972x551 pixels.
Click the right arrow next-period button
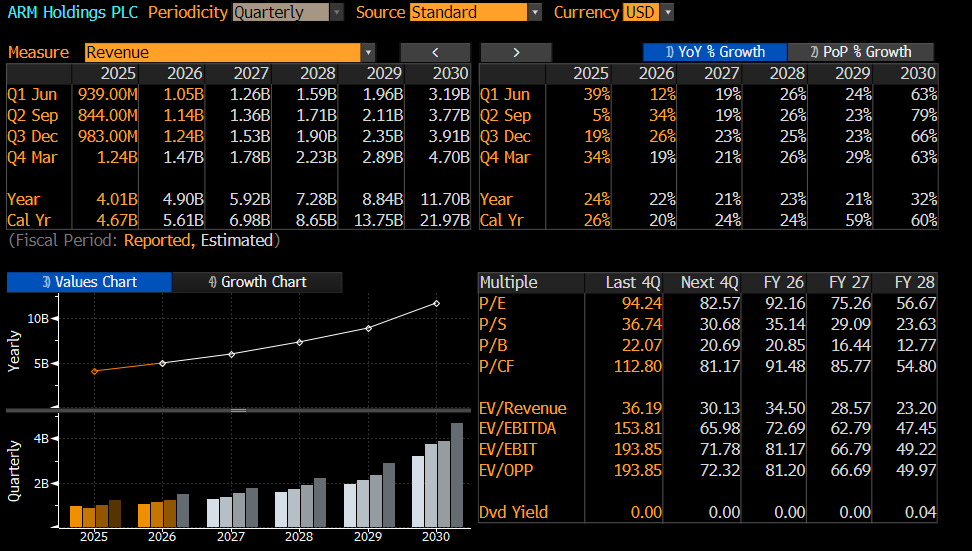[x=516, y=52]
